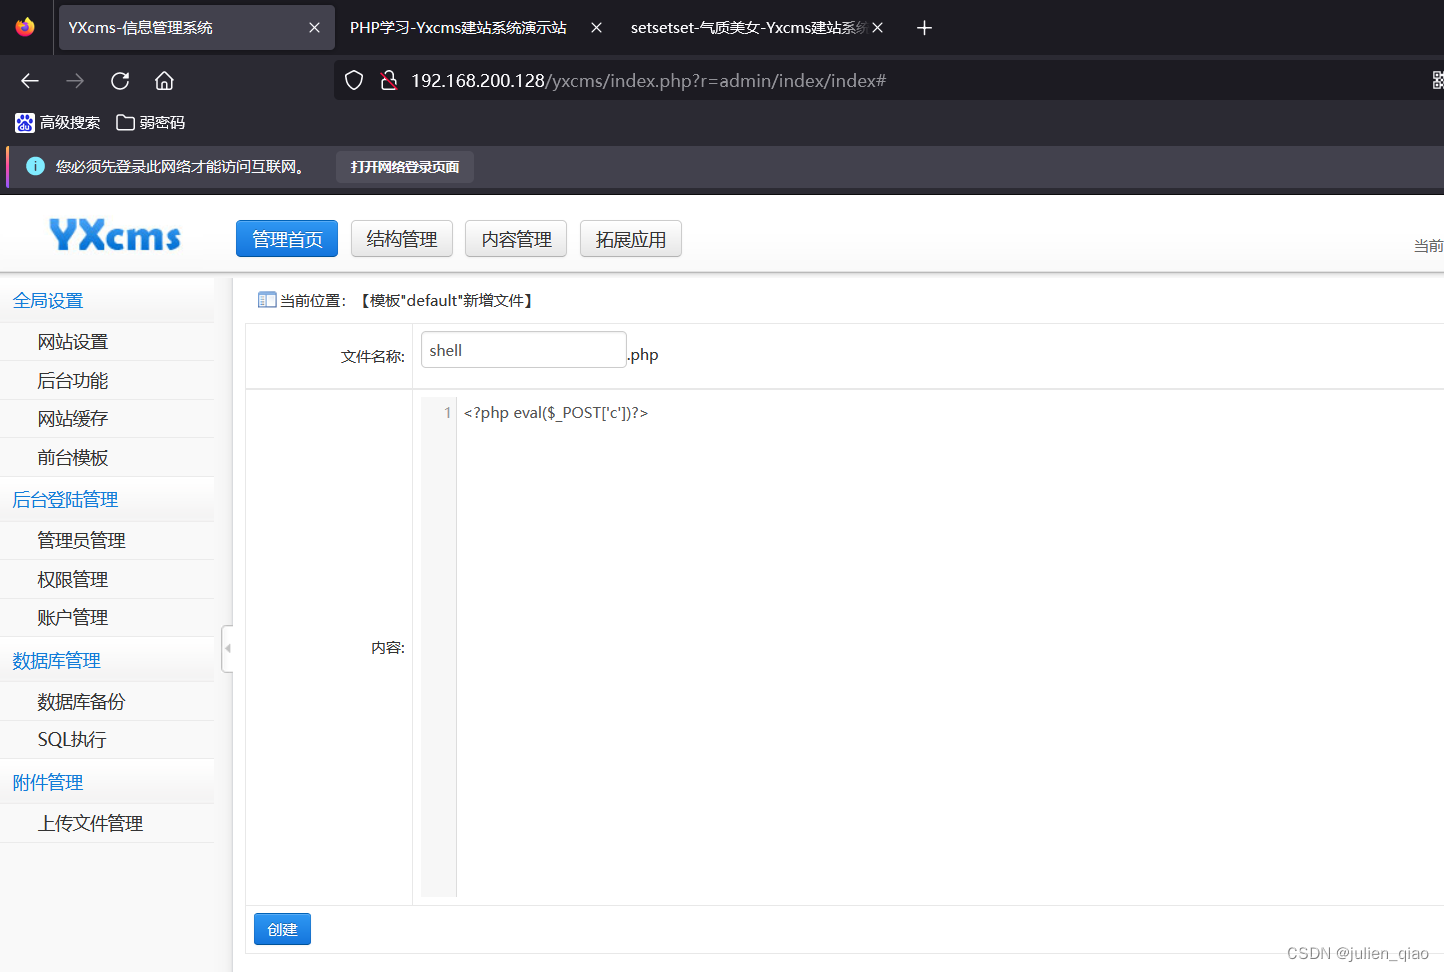
Task: Click the 当前位置 breadcrumb icon
Action: [x=267, y=300]
